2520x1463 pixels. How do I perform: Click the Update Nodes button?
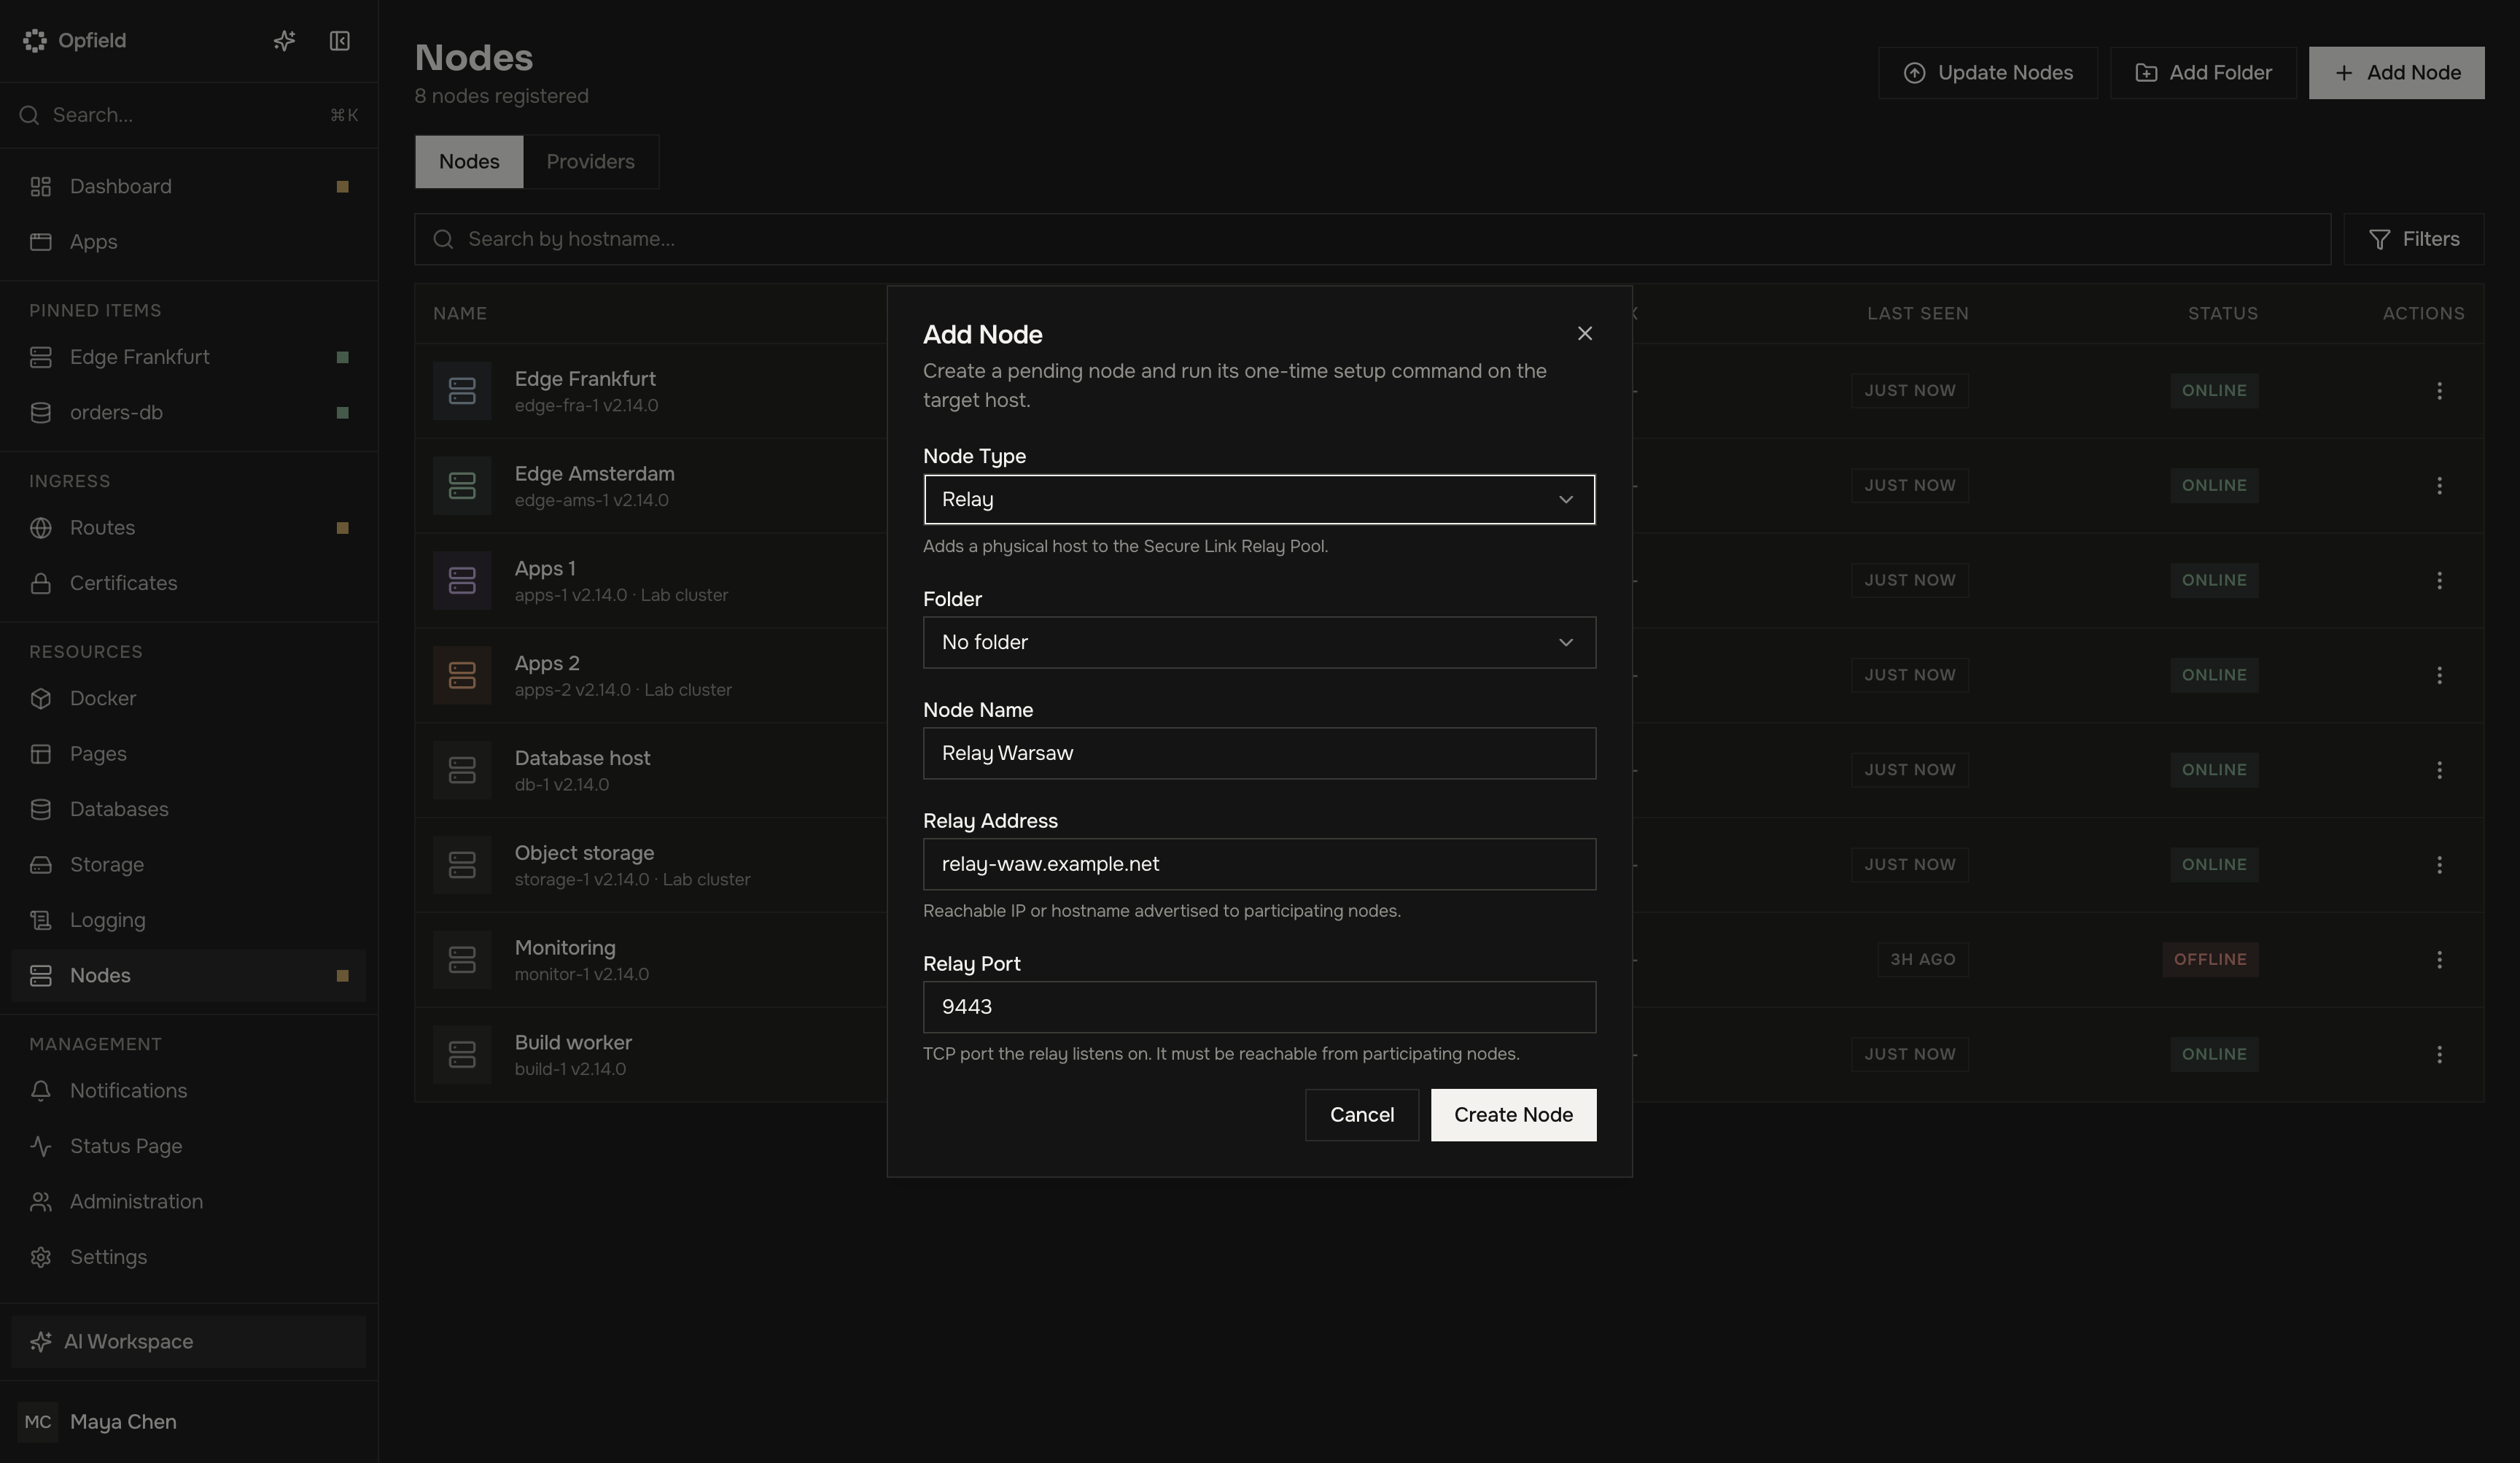(1987, 73)
